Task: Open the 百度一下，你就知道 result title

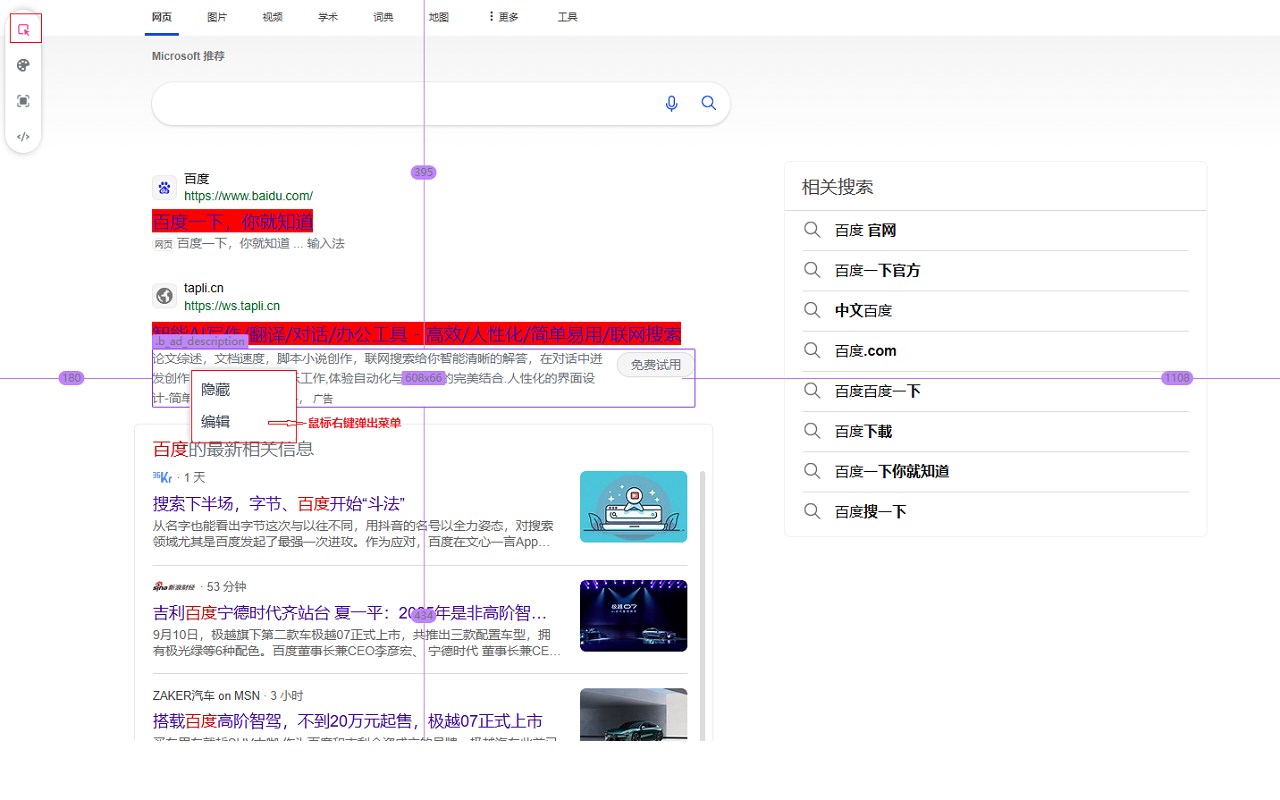Action: point(233,221)
